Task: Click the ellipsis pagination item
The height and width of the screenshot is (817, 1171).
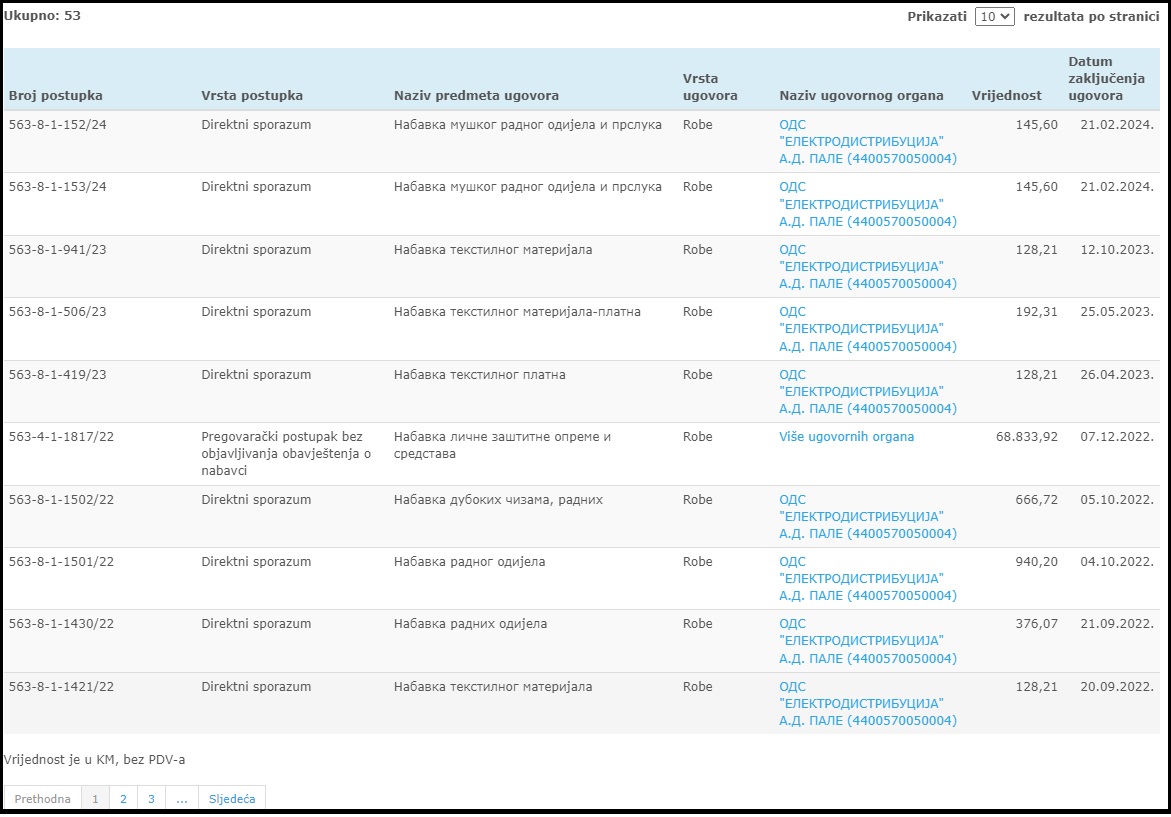Action: coord(181,798)
